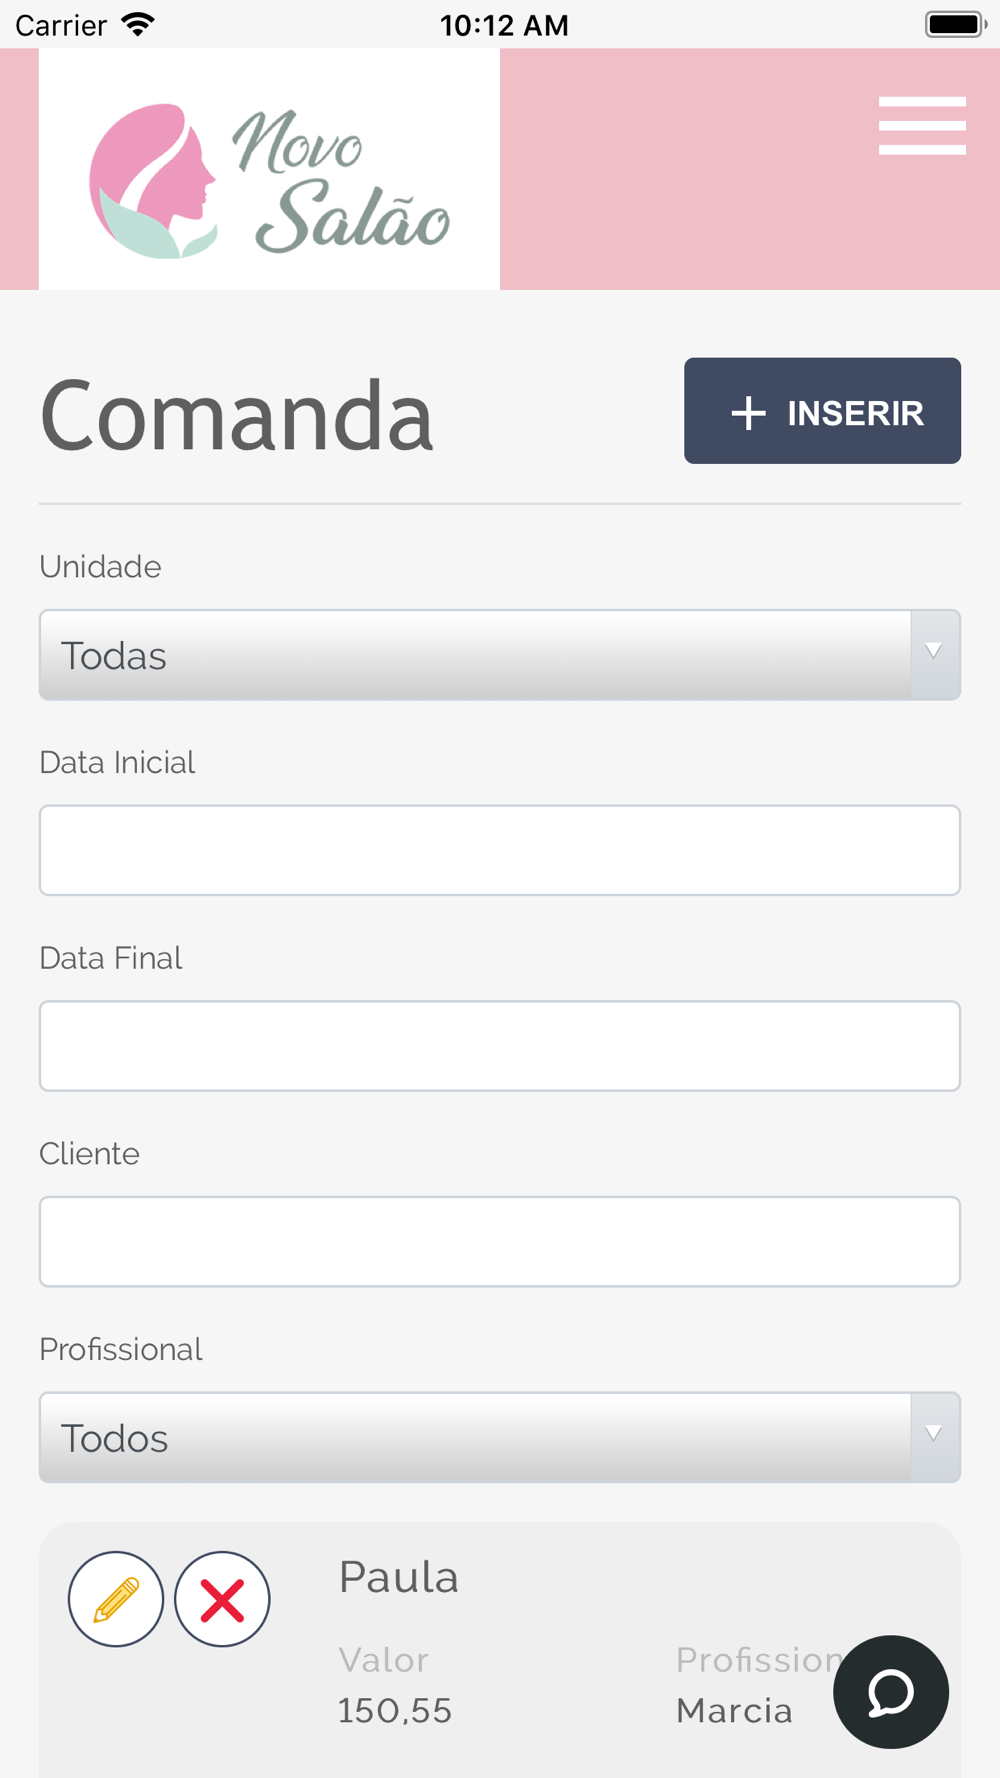Image resolution: width=1000 pixels, height=1778 pixels.
Task: Delete Paula's comanda with red X
Action: 222,1599
